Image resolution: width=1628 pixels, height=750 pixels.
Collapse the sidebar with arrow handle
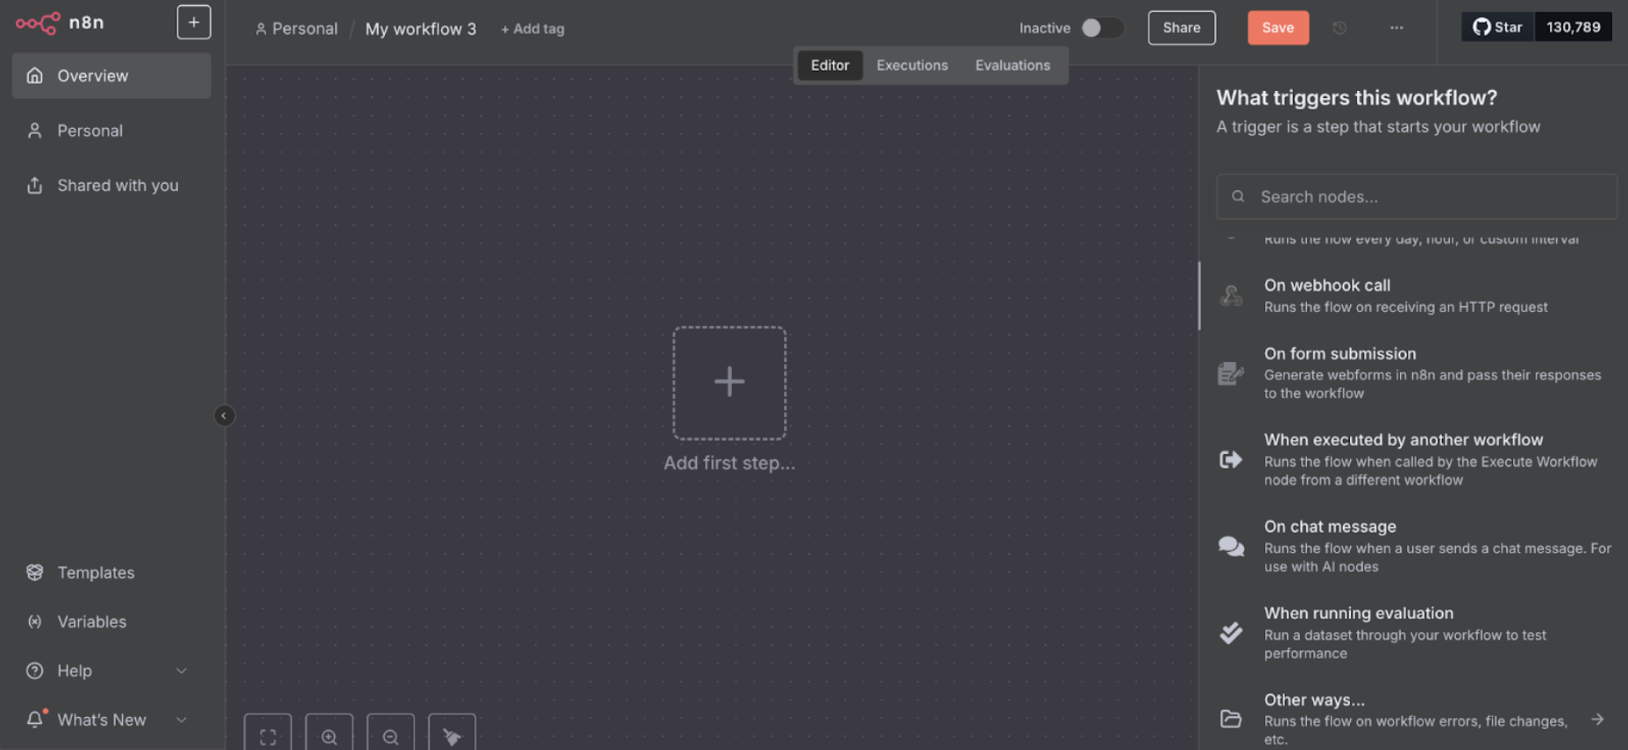point(224,416)
